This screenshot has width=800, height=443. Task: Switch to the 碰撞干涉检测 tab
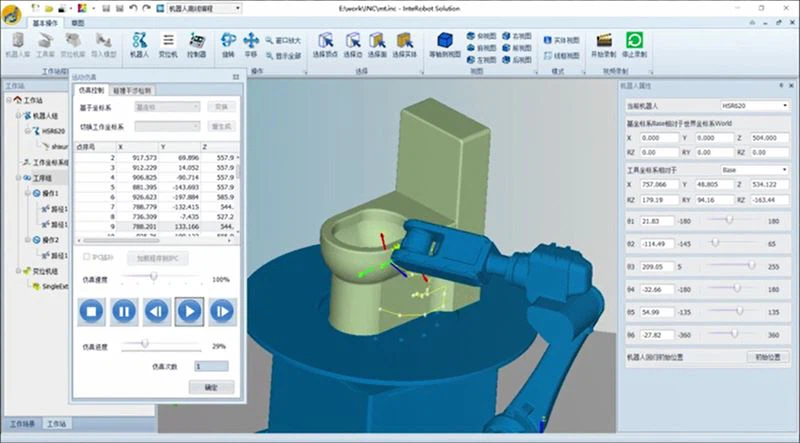click(x=132, y=90)
